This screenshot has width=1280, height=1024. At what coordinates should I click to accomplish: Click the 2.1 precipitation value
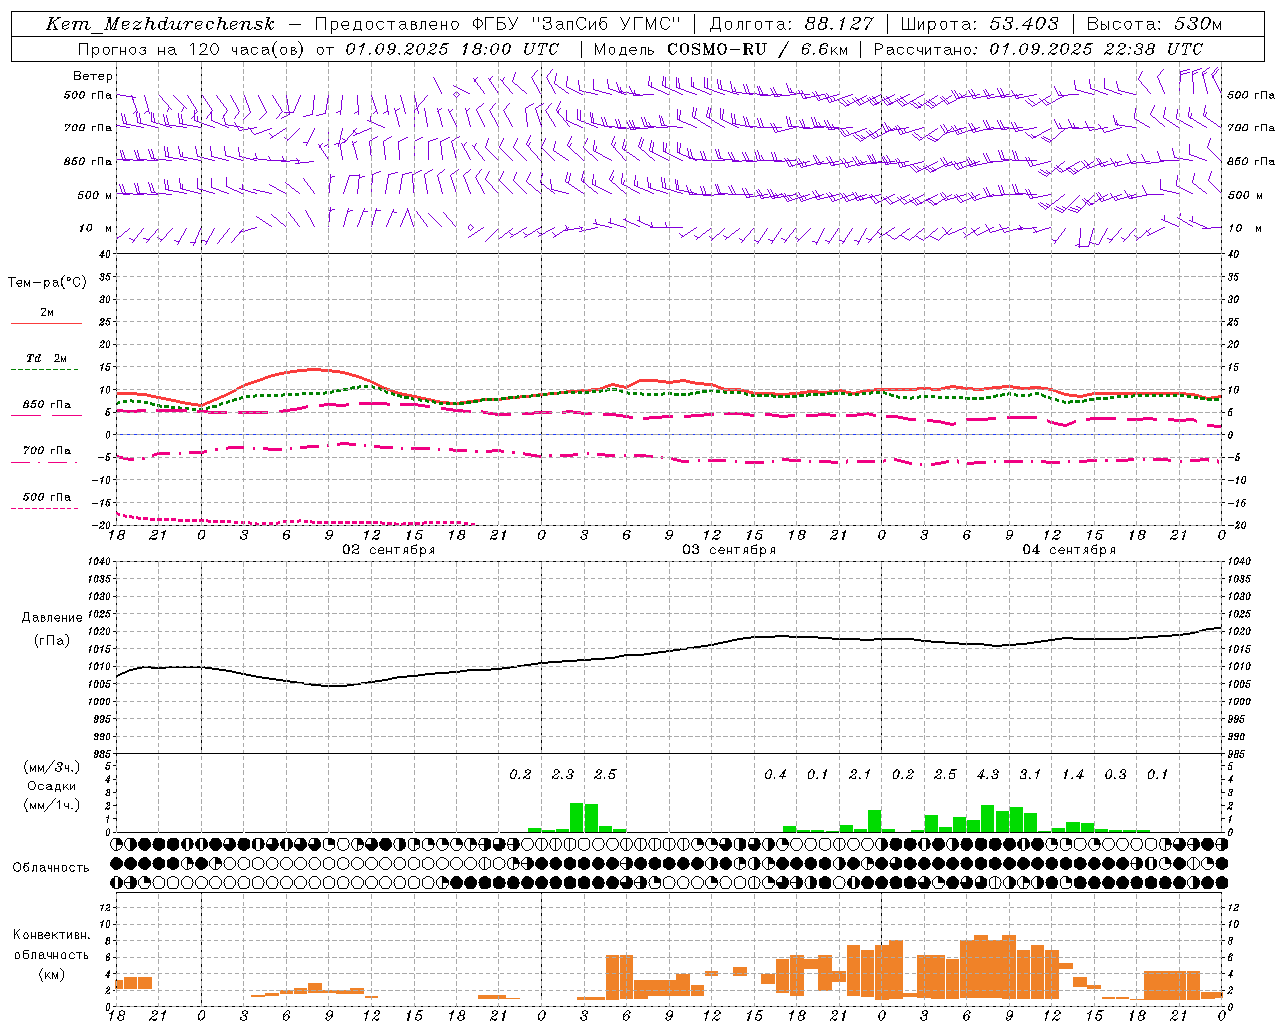point(860,775)
